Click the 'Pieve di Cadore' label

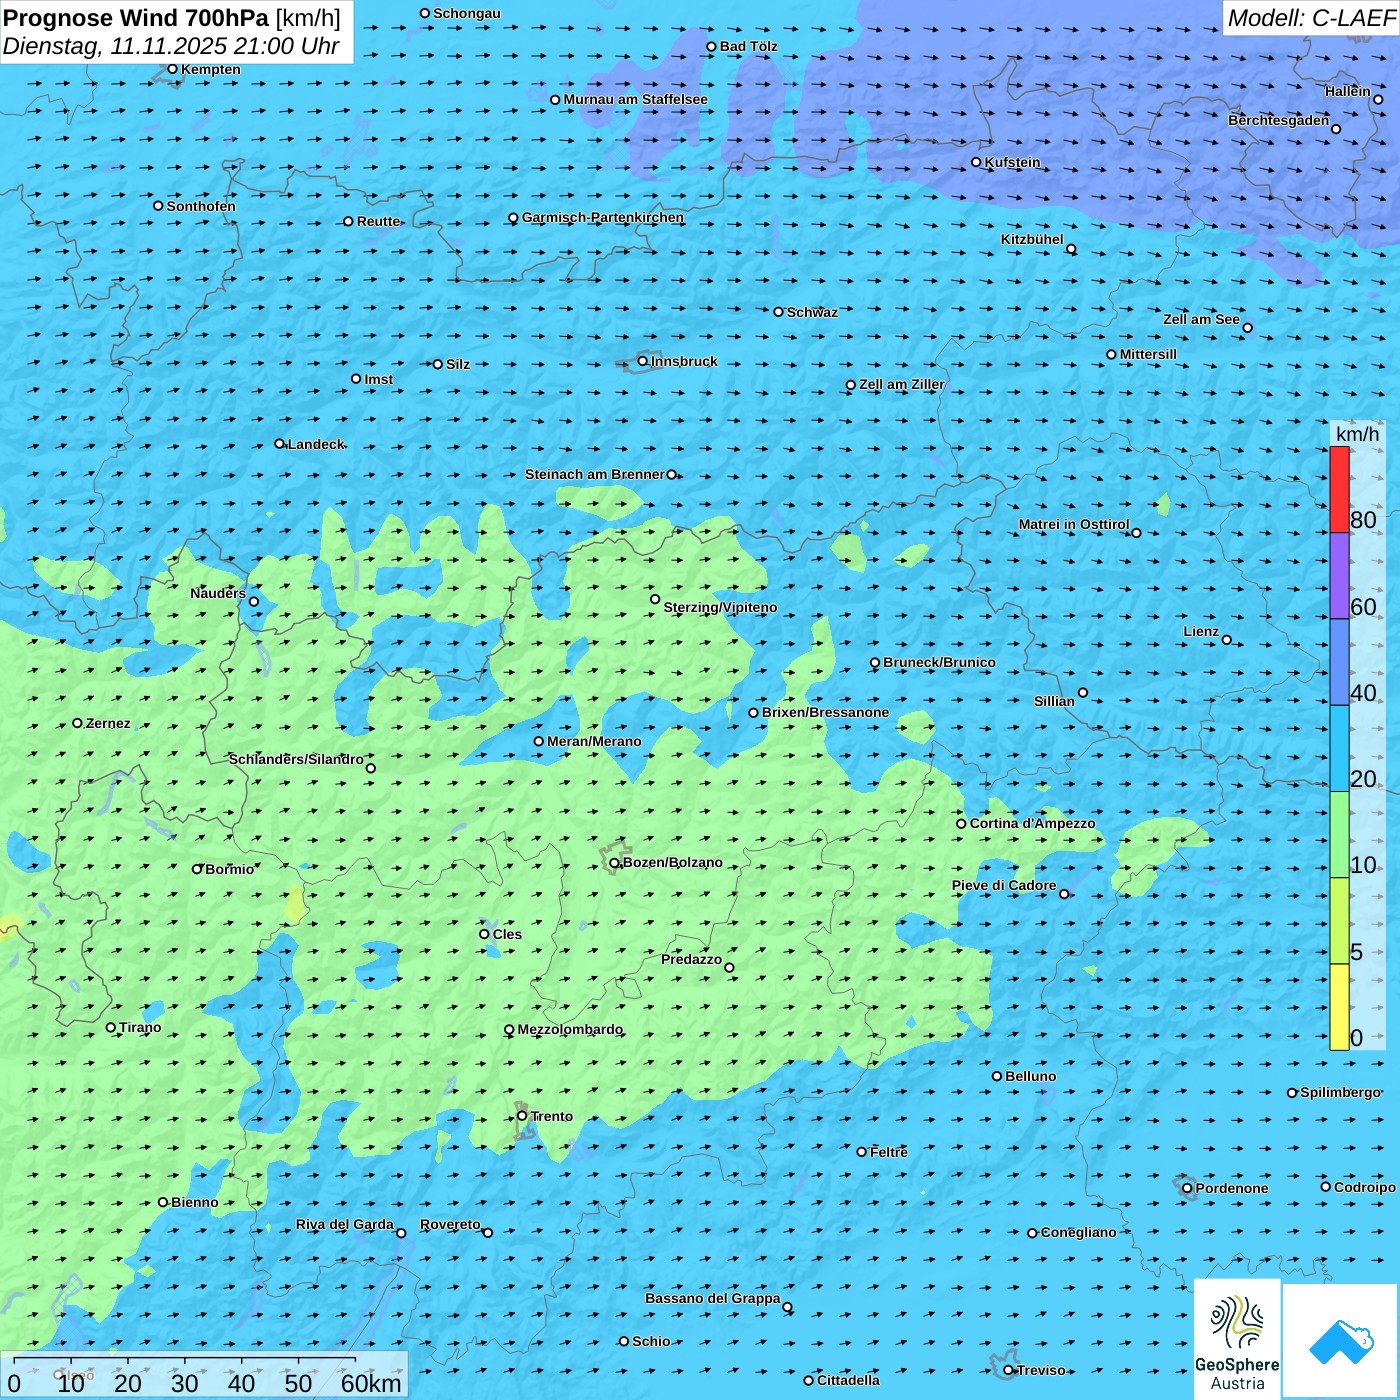pos(1004,885)
